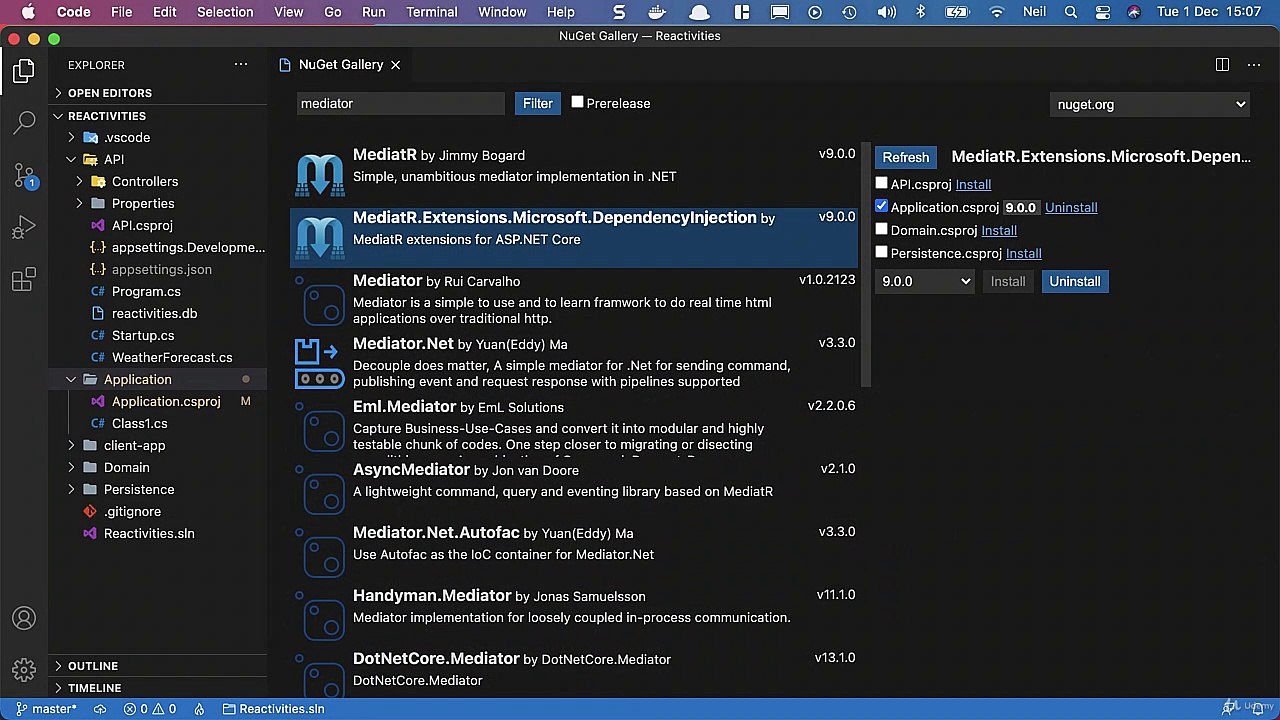Open the Terminal menu
1280x720 pixels.
click(432, 12)
